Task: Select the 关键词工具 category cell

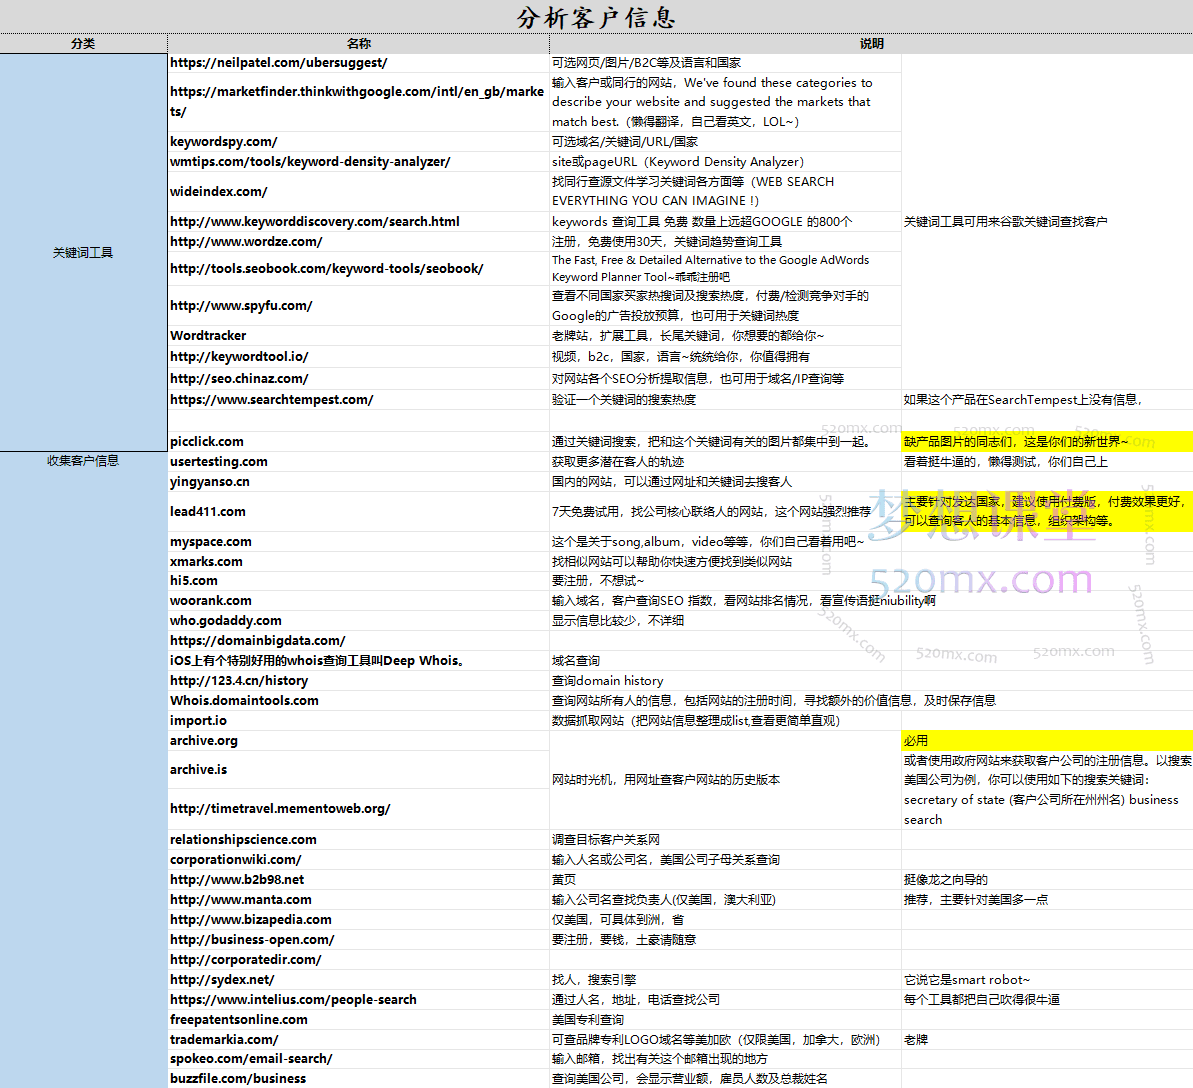Action: coord(84,252)
